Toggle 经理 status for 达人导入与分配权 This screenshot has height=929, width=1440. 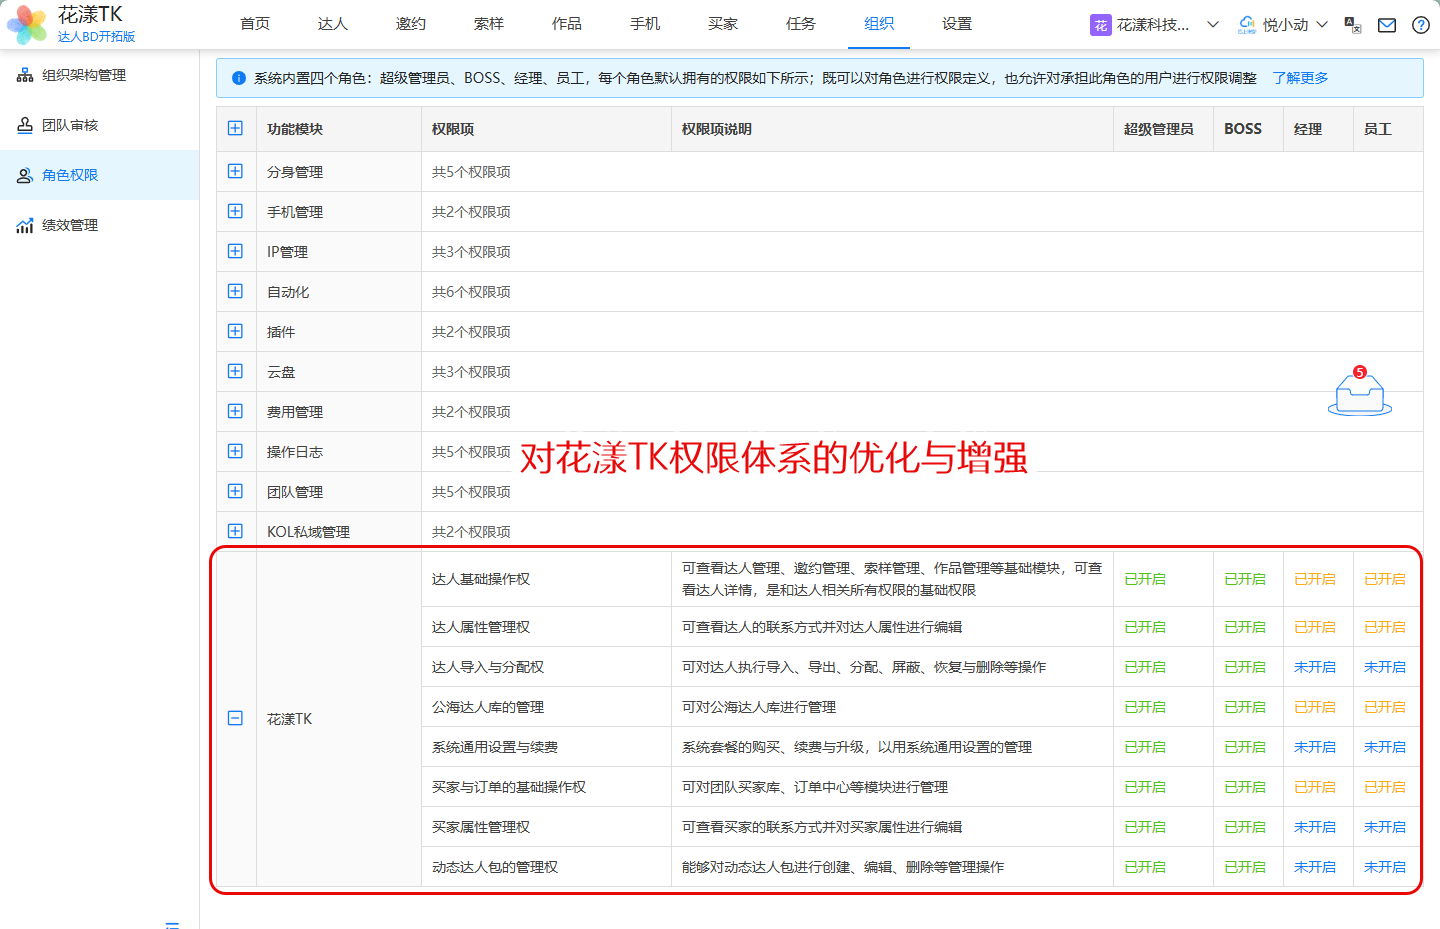pyautogui.click(x=1314, y=667)
